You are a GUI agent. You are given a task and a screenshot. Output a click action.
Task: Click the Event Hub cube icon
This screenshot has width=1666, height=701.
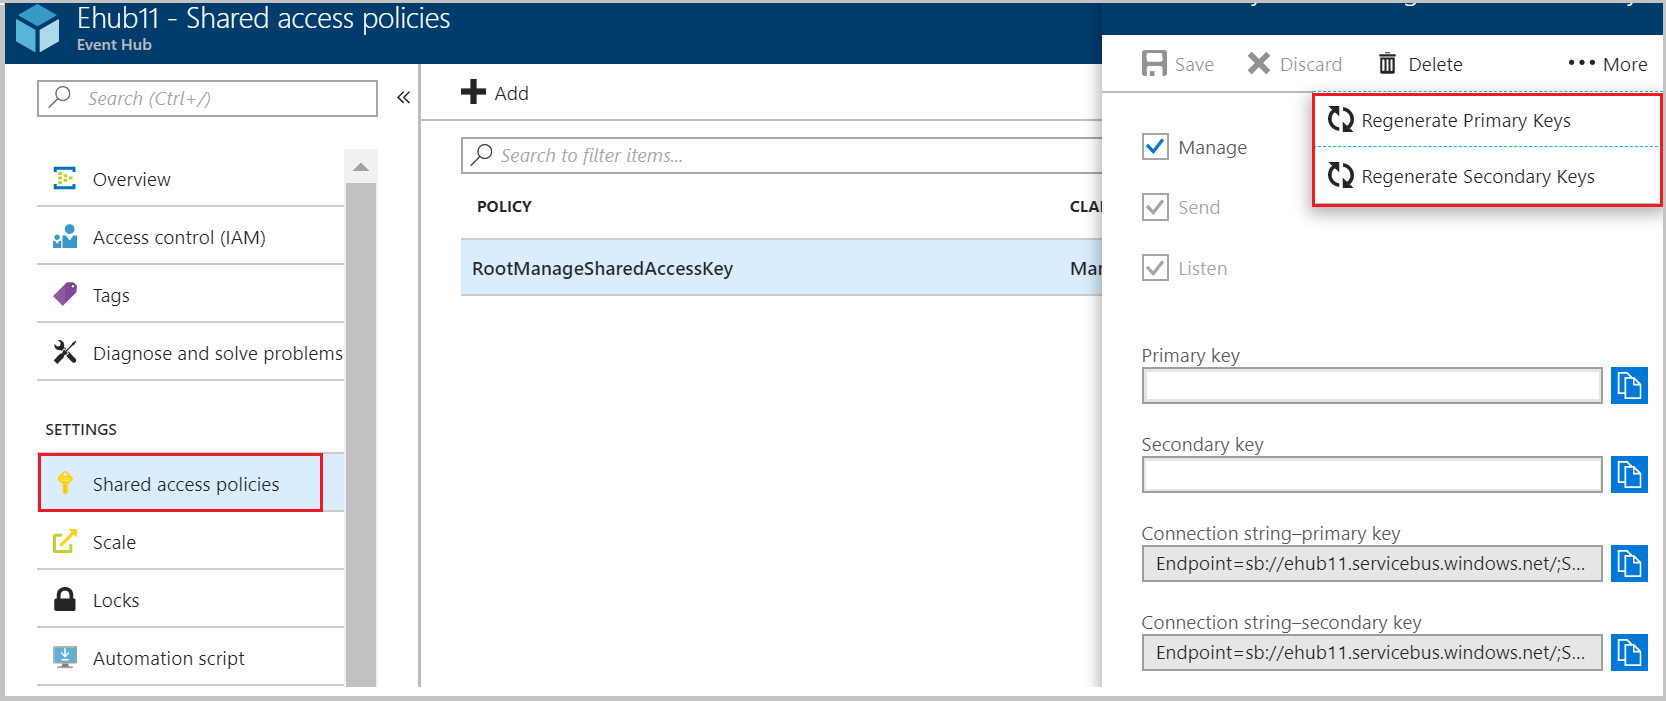[x=38, y=28]
